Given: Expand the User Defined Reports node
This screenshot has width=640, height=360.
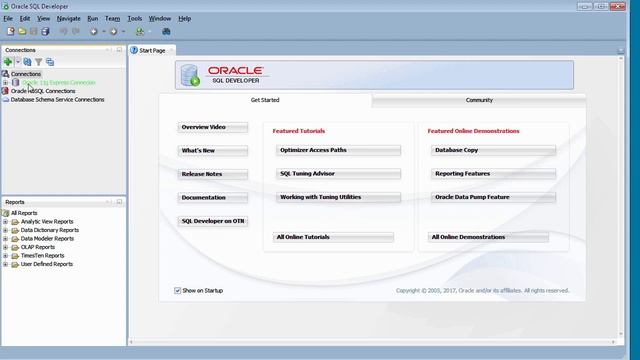Looking at the screenshot, I should [x=5, y=264].
